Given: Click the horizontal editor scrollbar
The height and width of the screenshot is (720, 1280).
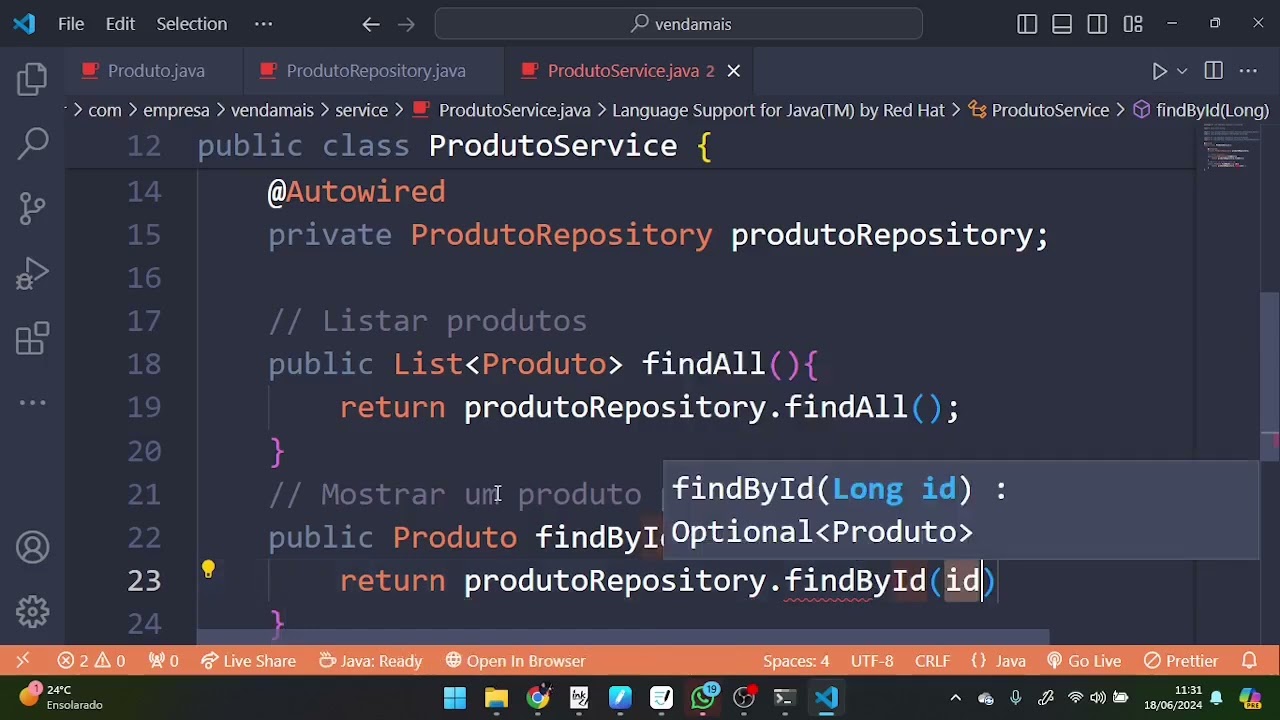Looking at the screenshot, I should point(622,636).
